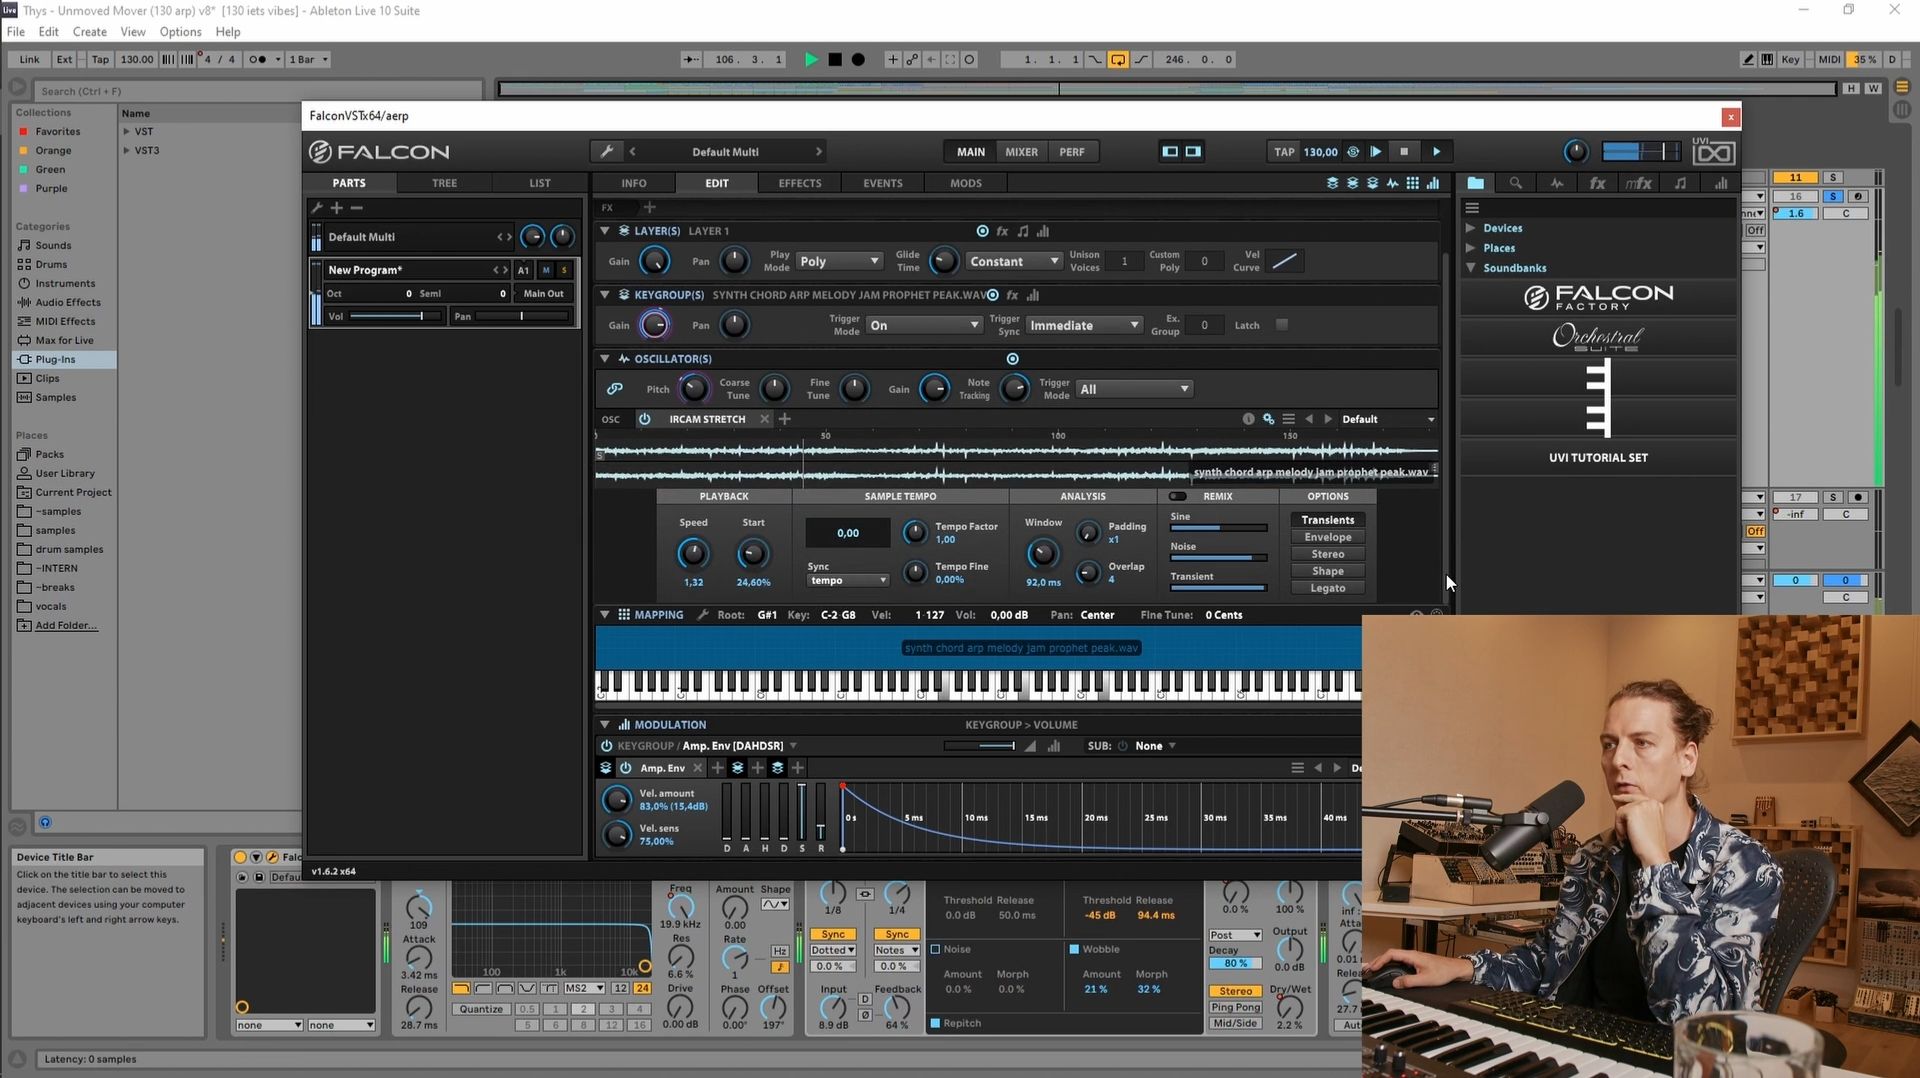The width and height of the screenshot is (1920, 1078).
Task: Toggle the Amp. Env power button
Action: [x=626, y=768]
